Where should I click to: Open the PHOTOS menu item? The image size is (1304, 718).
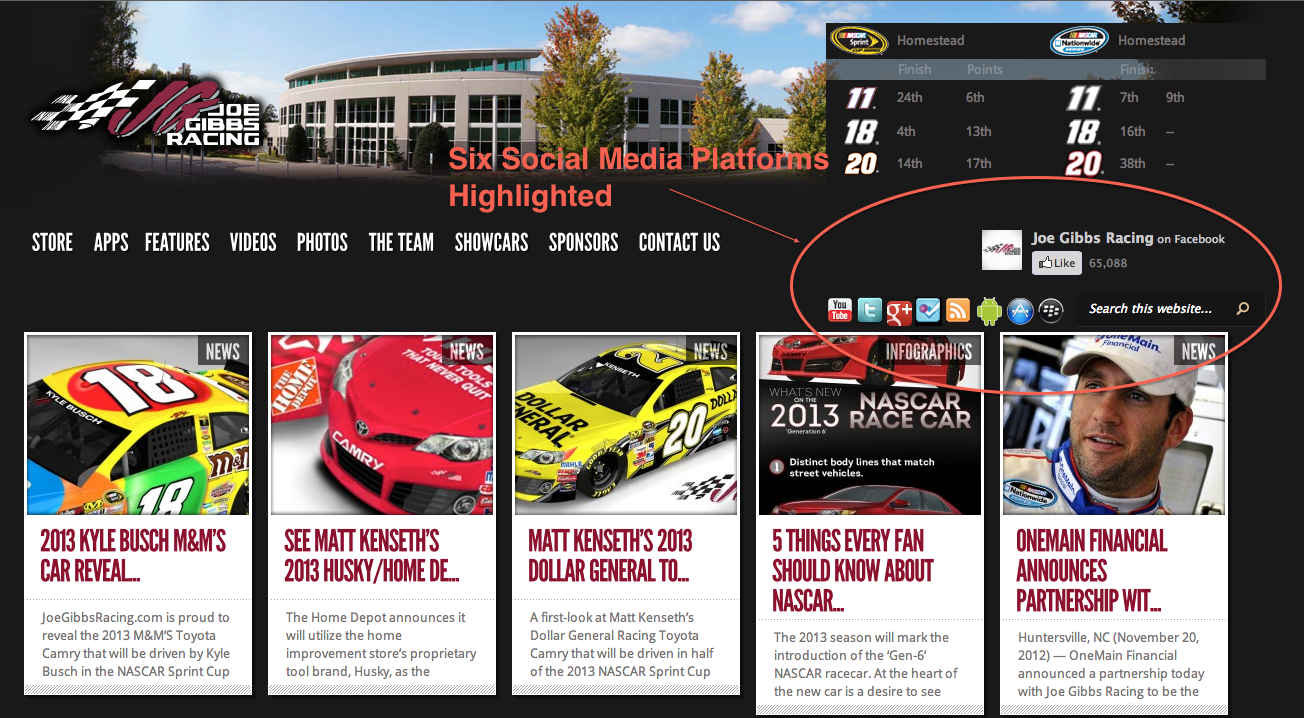322,242
